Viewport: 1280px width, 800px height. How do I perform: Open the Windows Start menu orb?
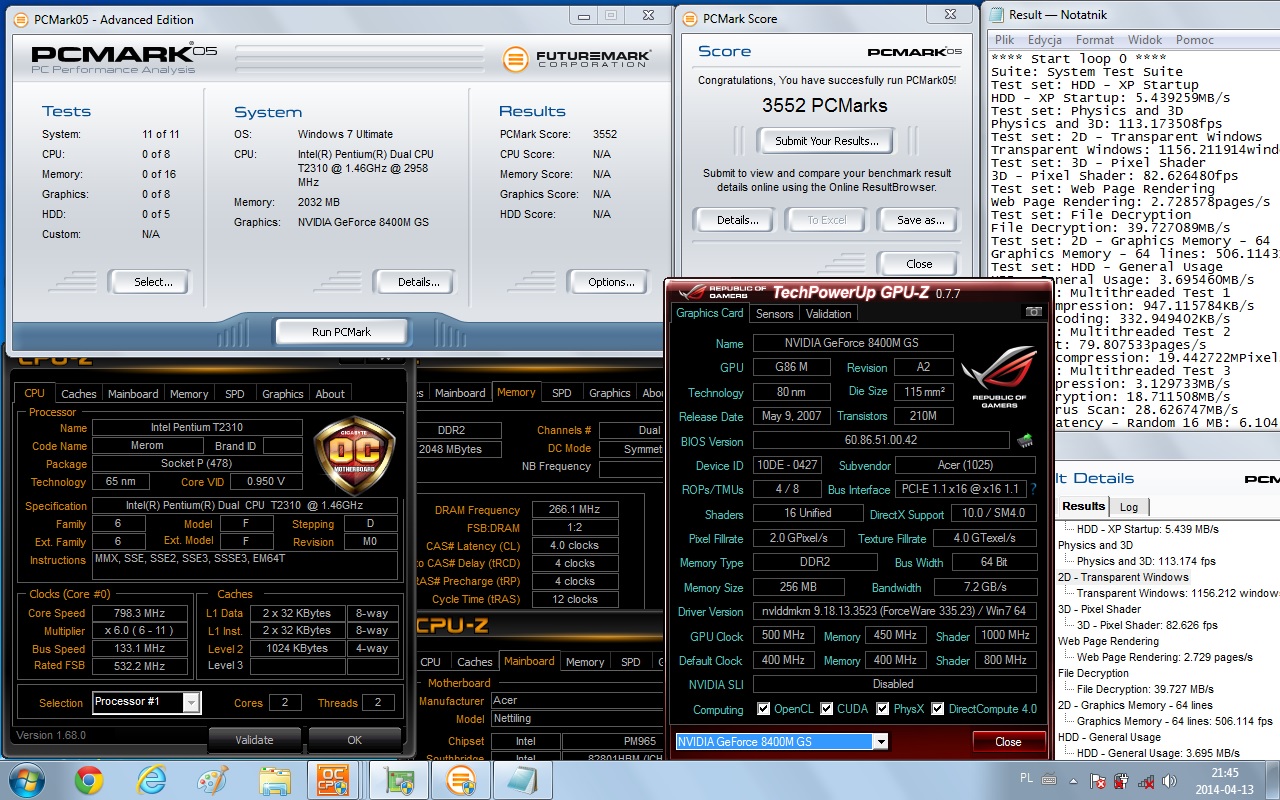tap(26, 779)
